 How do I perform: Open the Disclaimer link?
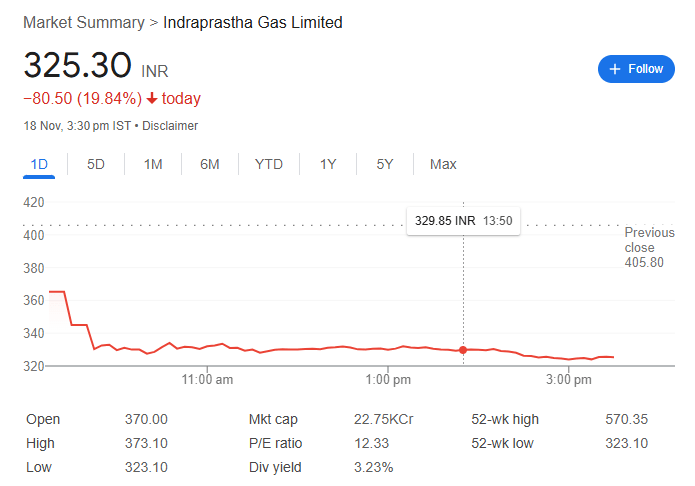(x=170, y=126)
